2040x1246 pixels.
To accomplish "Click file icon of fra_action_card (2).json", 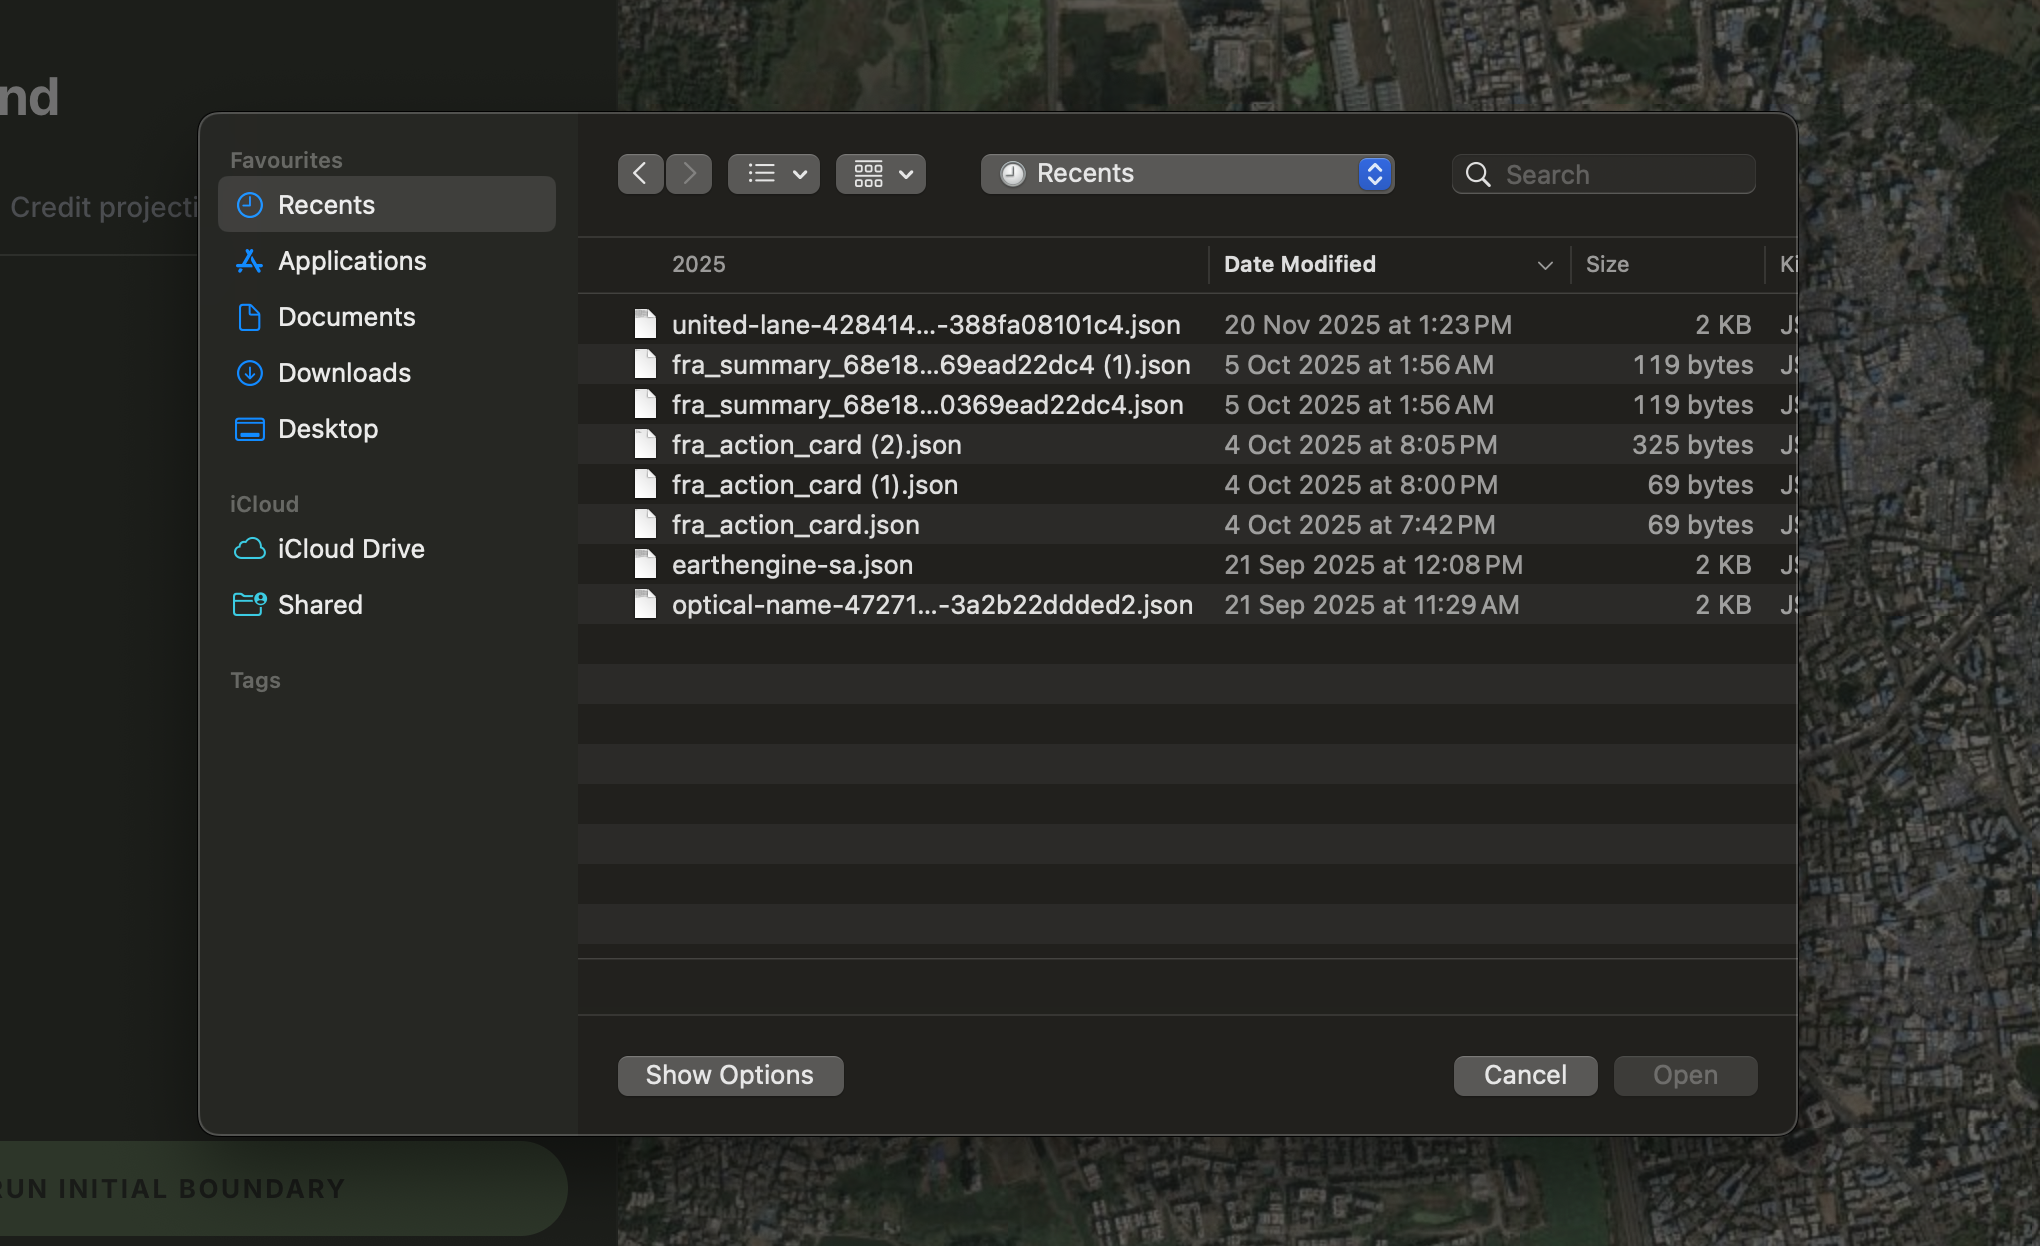I will (645, 444).
